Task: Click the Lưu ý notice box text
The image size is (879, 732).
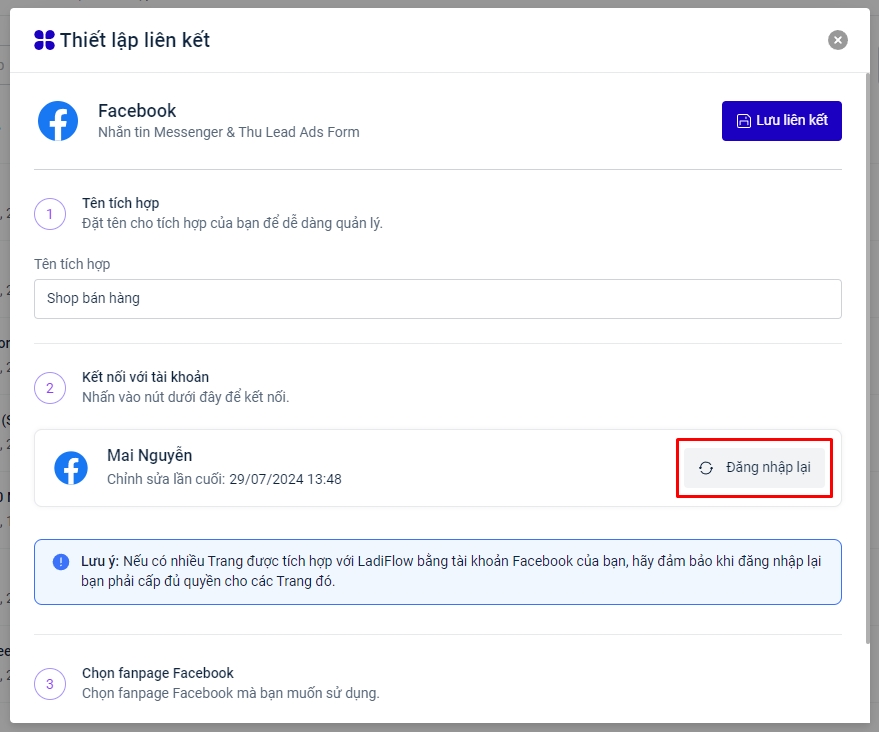Action: [x=450, y=572]
